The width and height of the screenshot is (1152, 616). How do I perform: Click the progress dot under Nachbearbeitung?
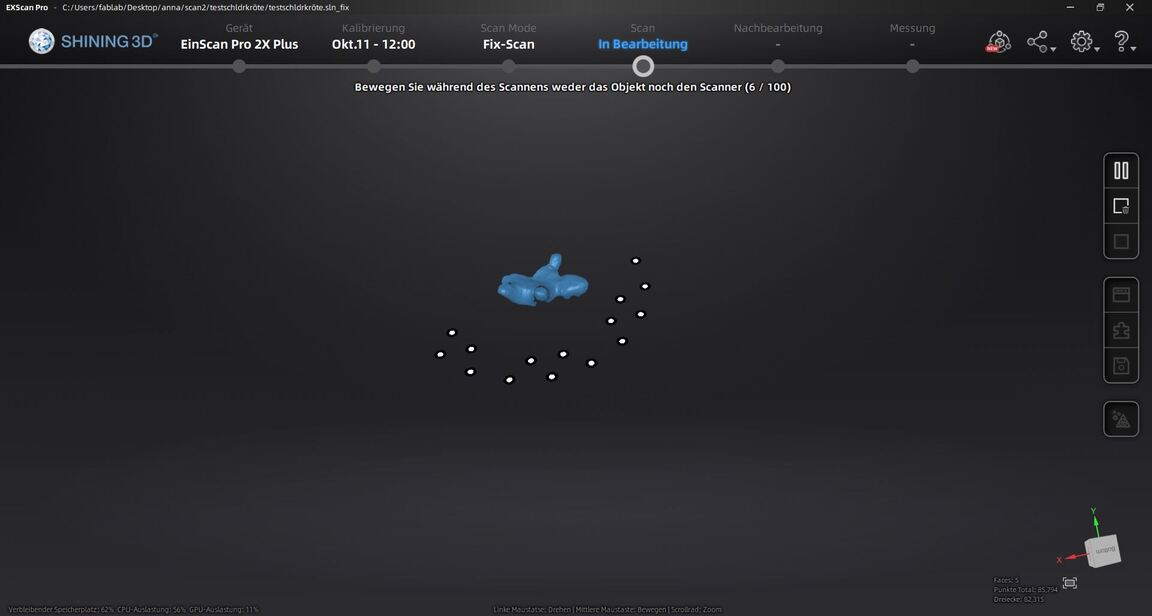[x=778, y=66]
